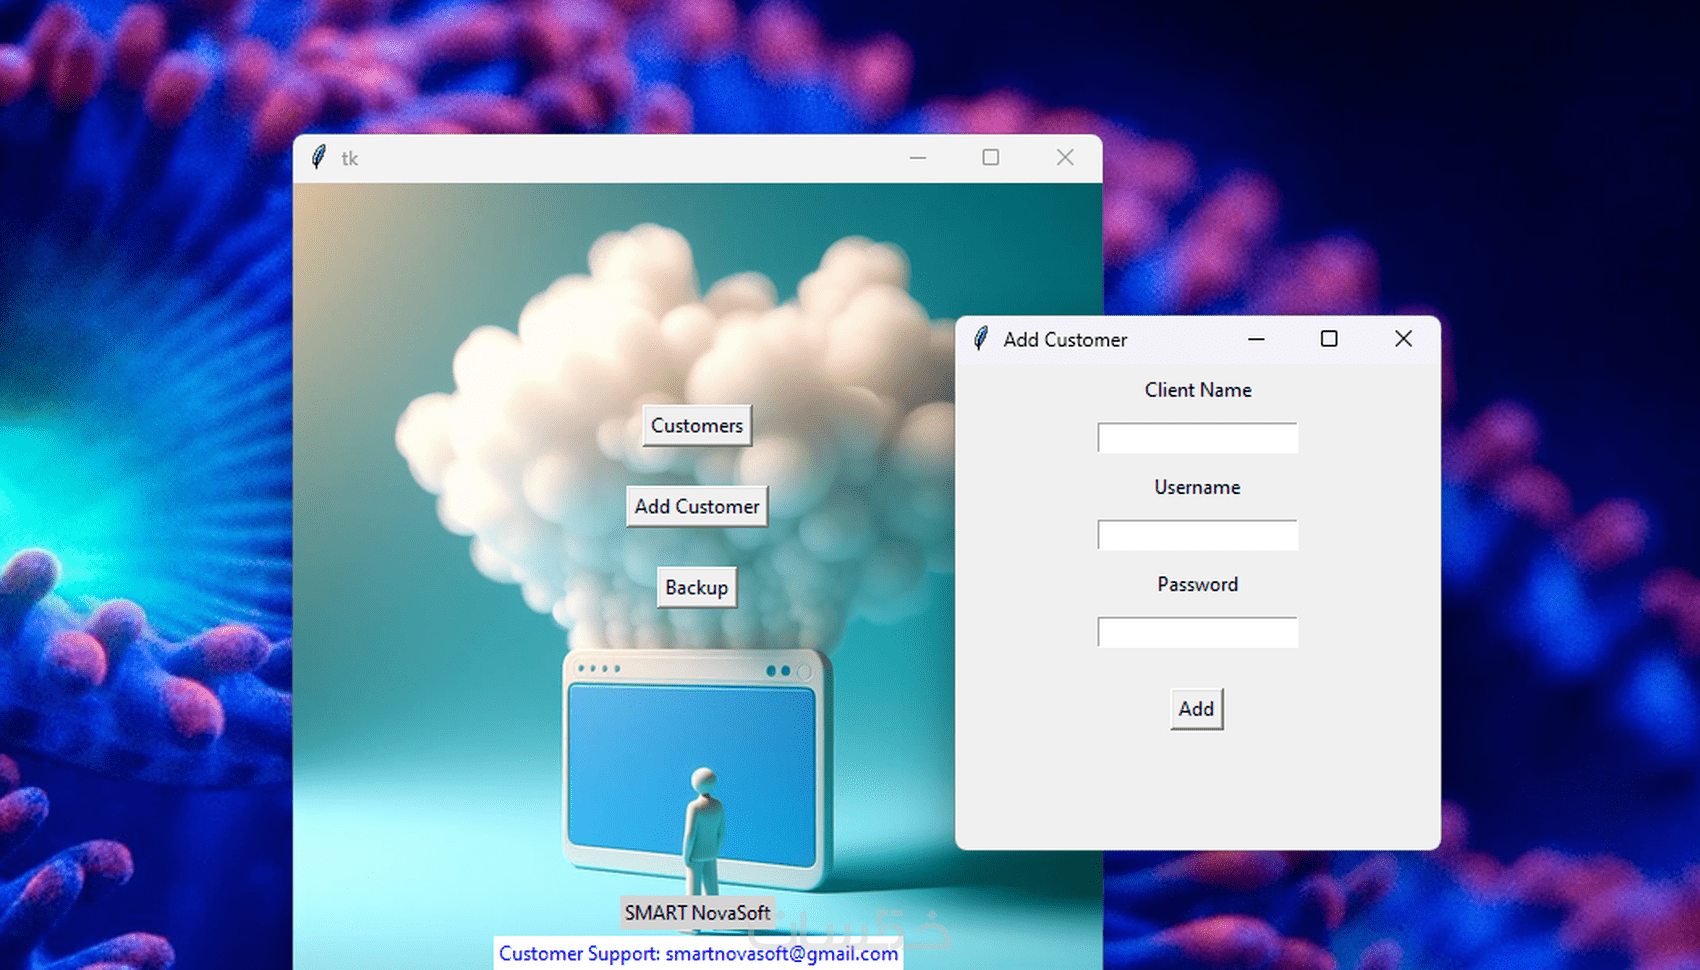Close the Add Customer dialog
This screenshot has height=970, width=1700.
coord(1403,339)
